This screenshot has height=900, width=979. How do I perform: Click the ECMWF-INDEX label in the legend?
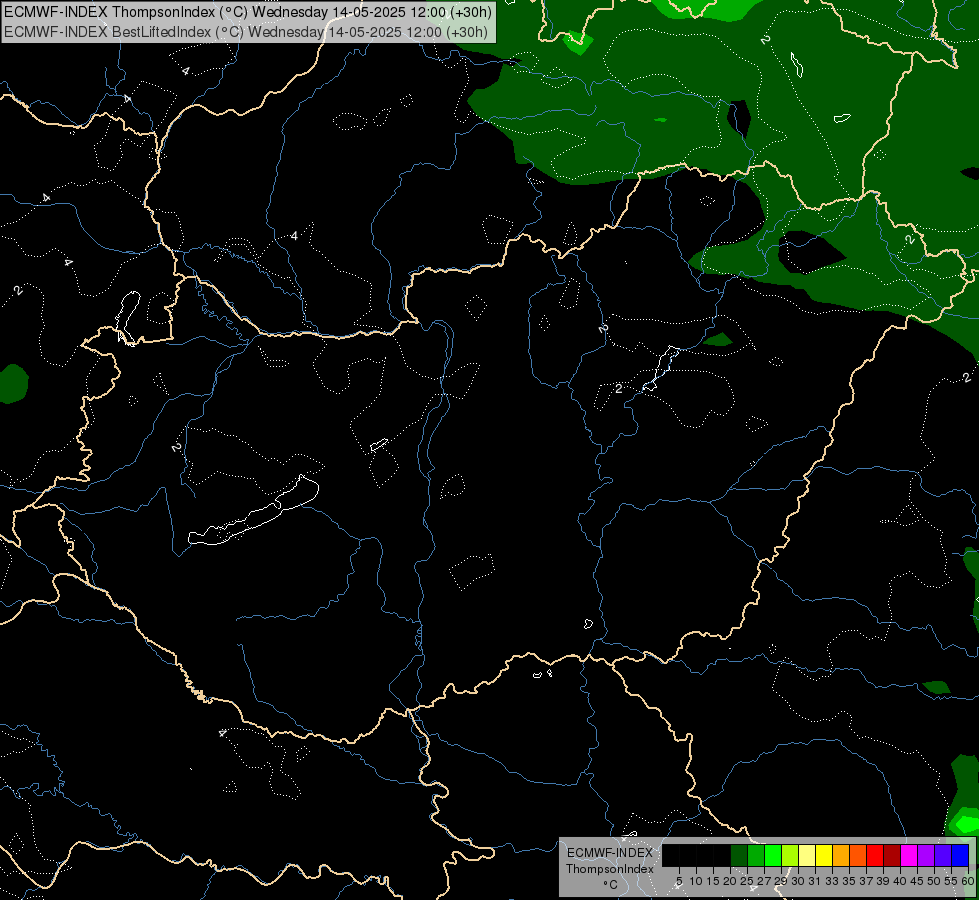610,853
